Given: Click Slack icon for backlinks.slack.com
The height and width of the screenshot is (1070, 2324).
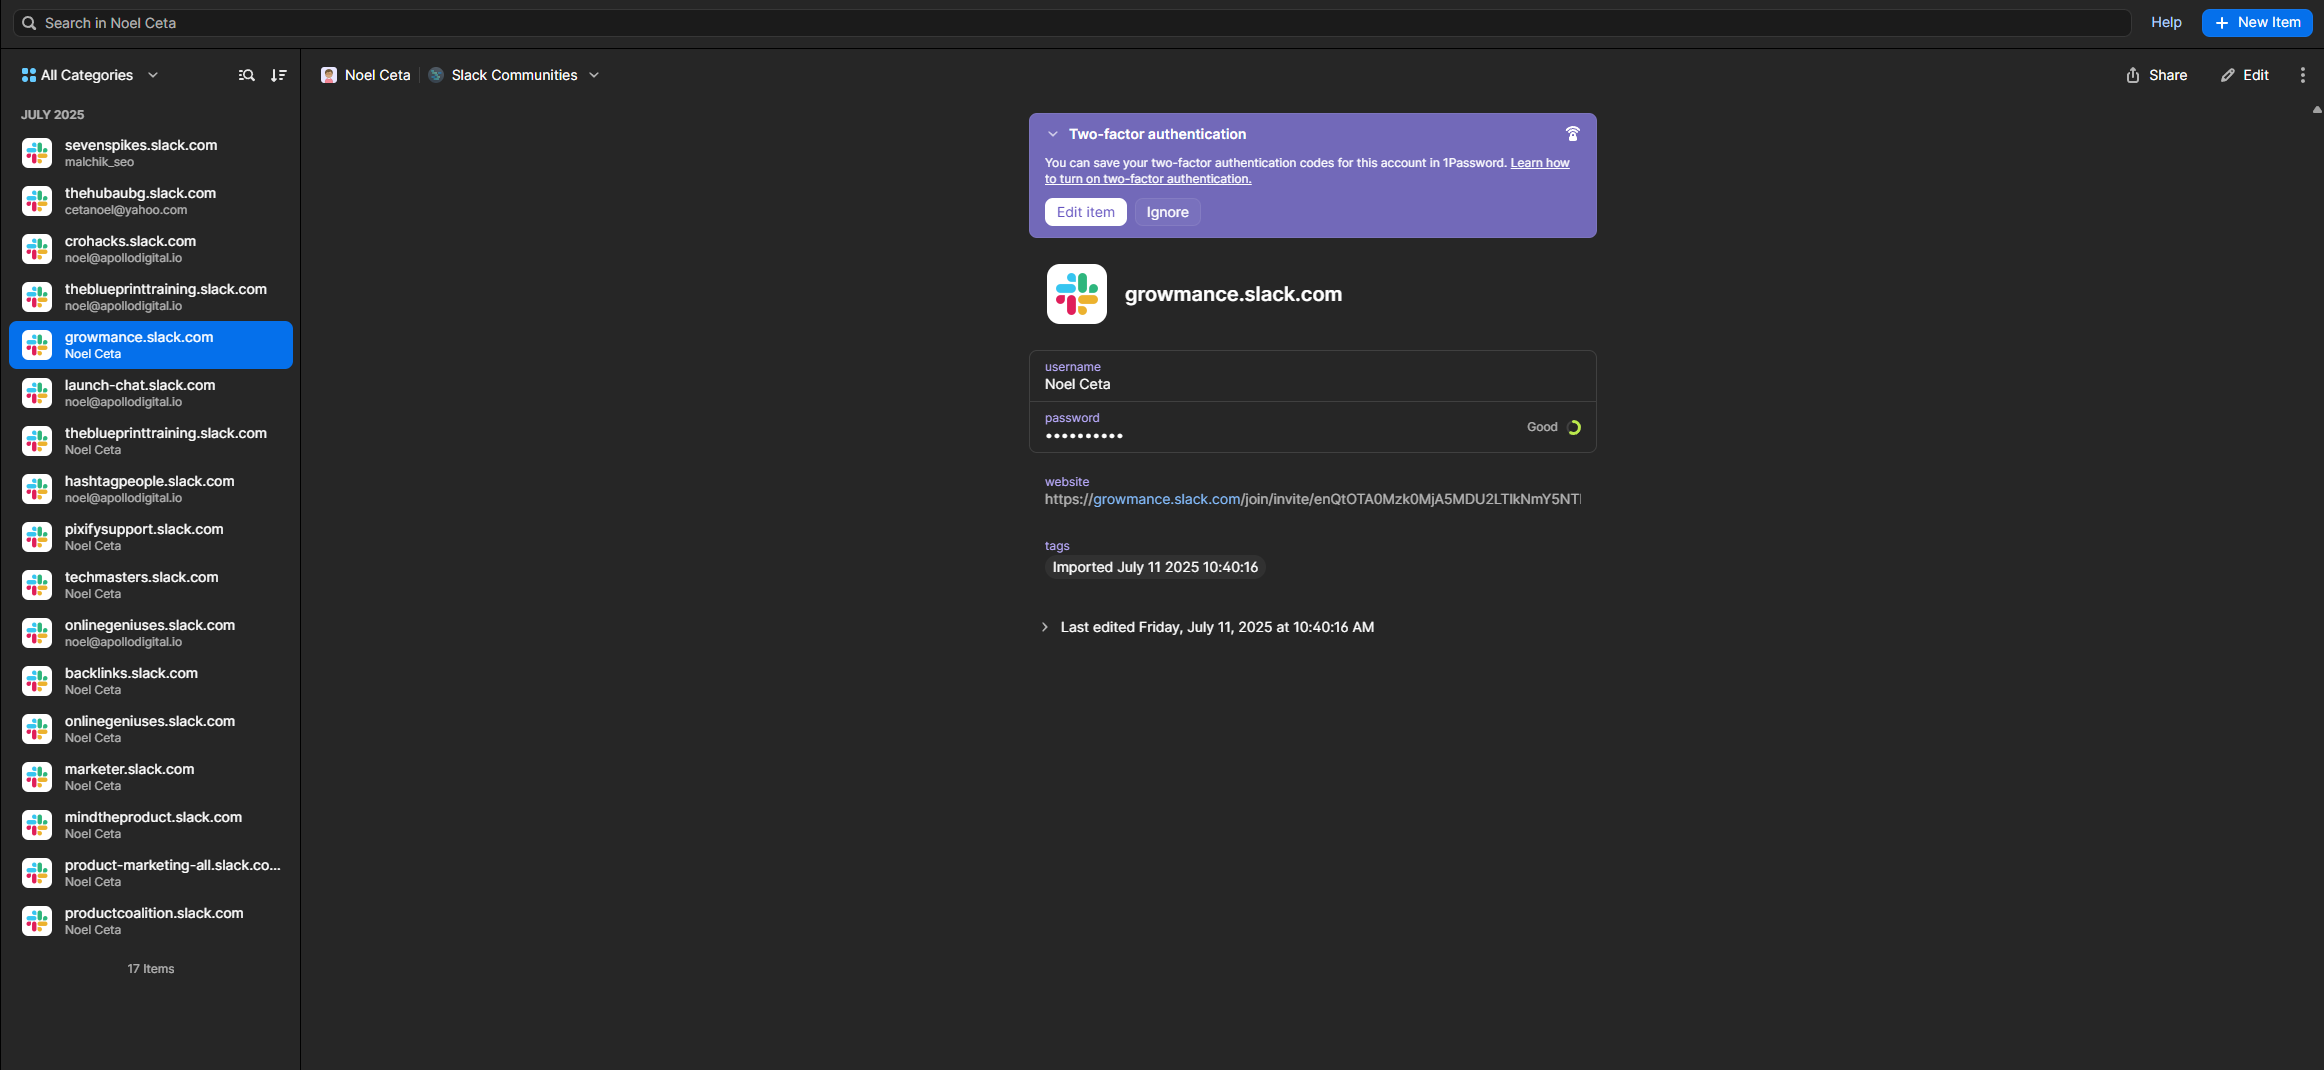Looking at the screenshot, I should (37, 681).
